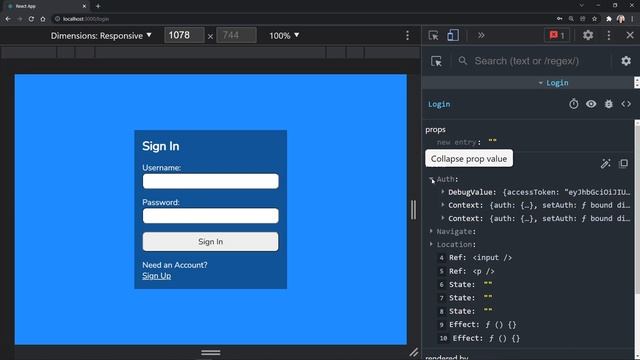This screenshot has width=640, height=360.
Task: Click the browser home icon
Action: click(x=43, y=19)
